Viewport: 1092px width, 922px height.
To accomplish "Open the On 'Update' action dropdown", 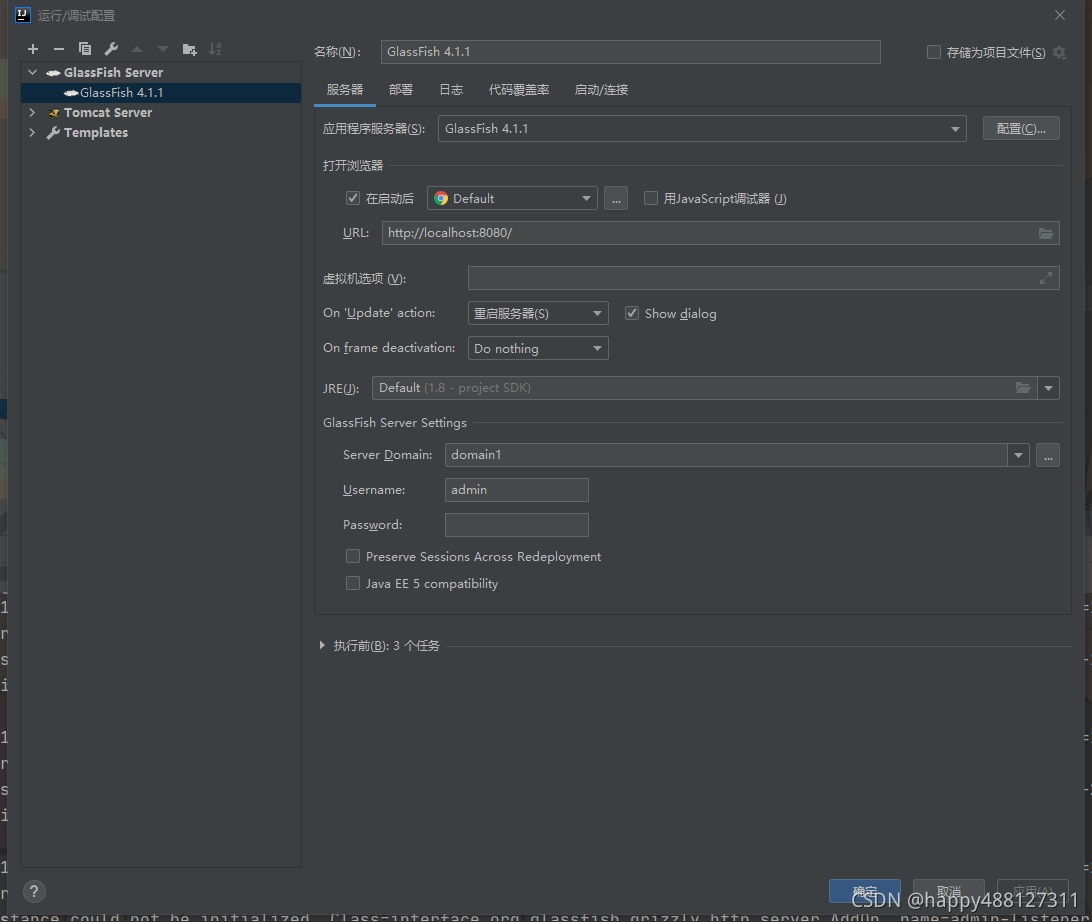I will tap(538, 313).
